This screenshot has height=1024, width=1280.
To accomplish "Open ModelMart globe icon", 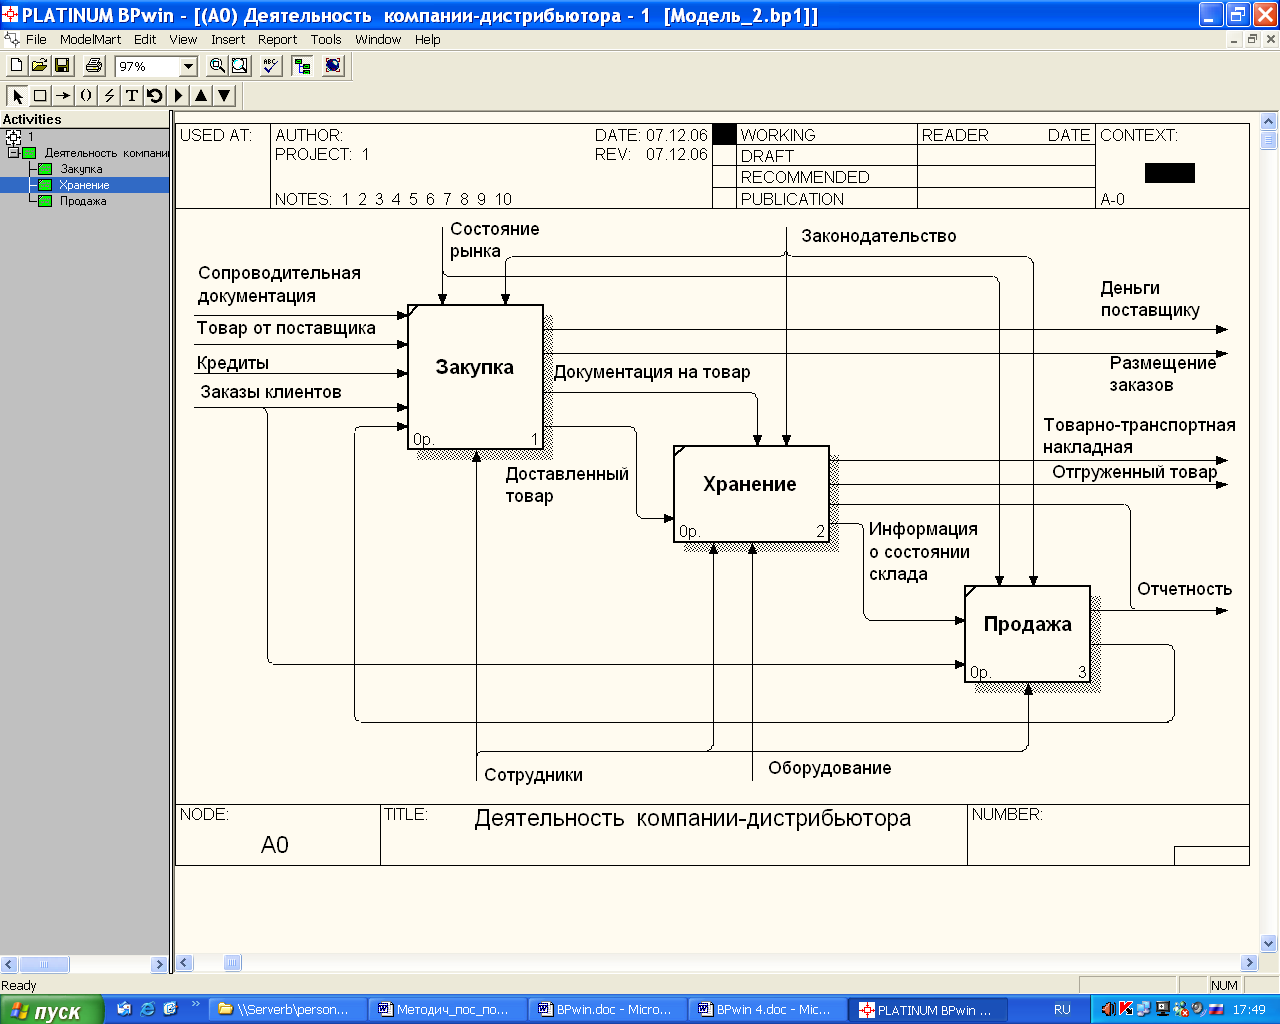I will (333, 66).
